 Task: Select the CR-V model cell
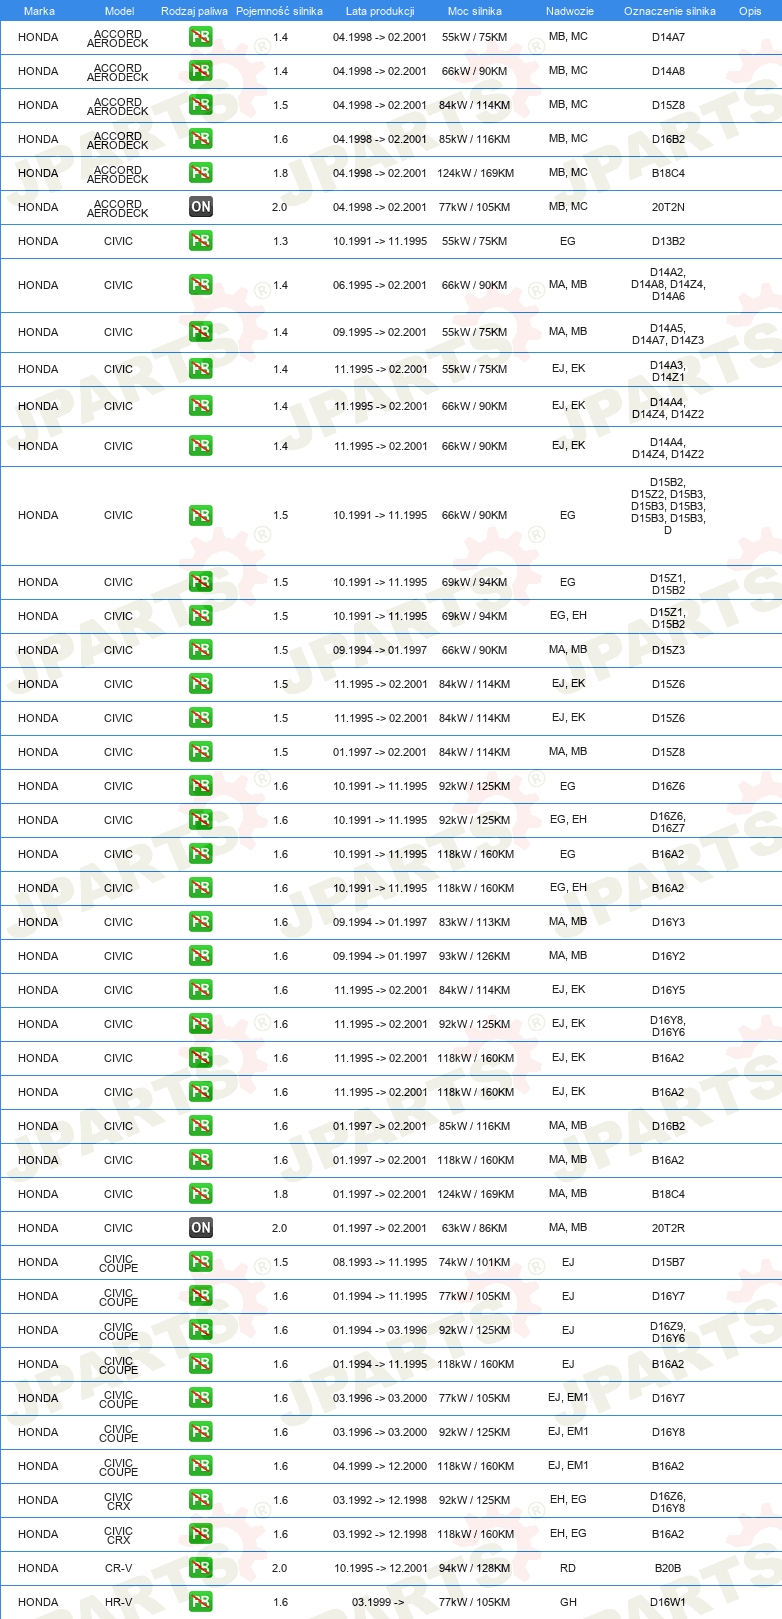click(119, 1568)
